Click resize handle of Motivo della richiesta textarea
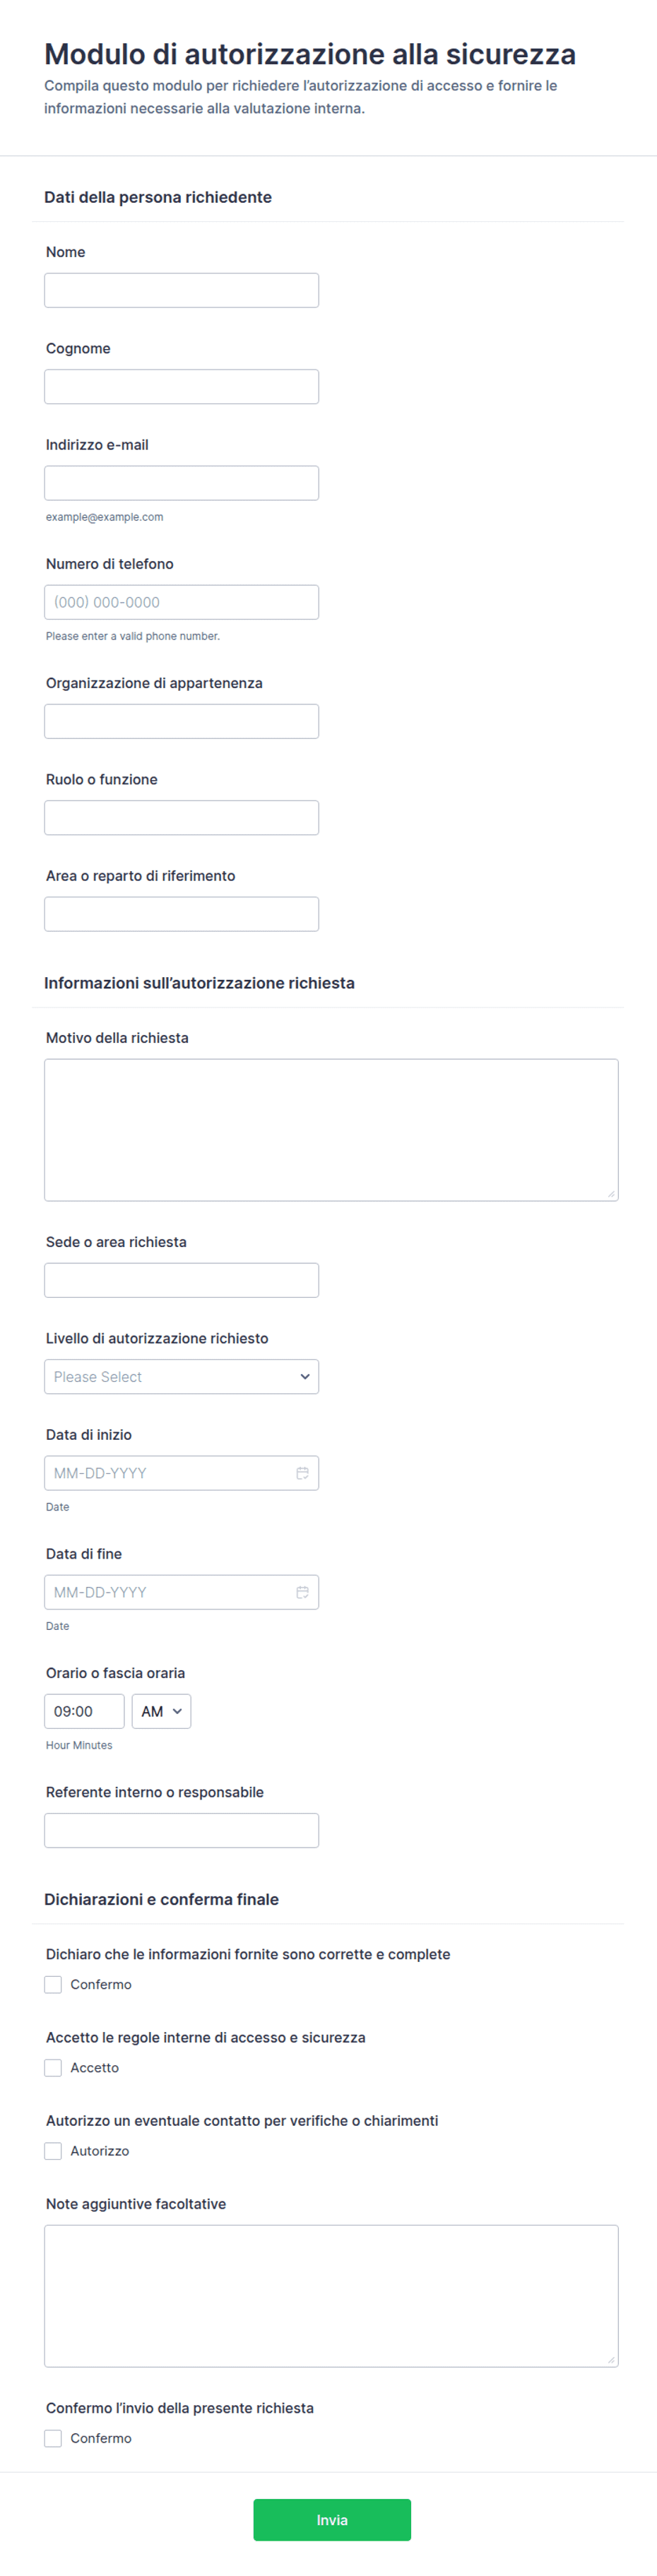This screenshot has width=657, height=2576. click(611, 1193)
